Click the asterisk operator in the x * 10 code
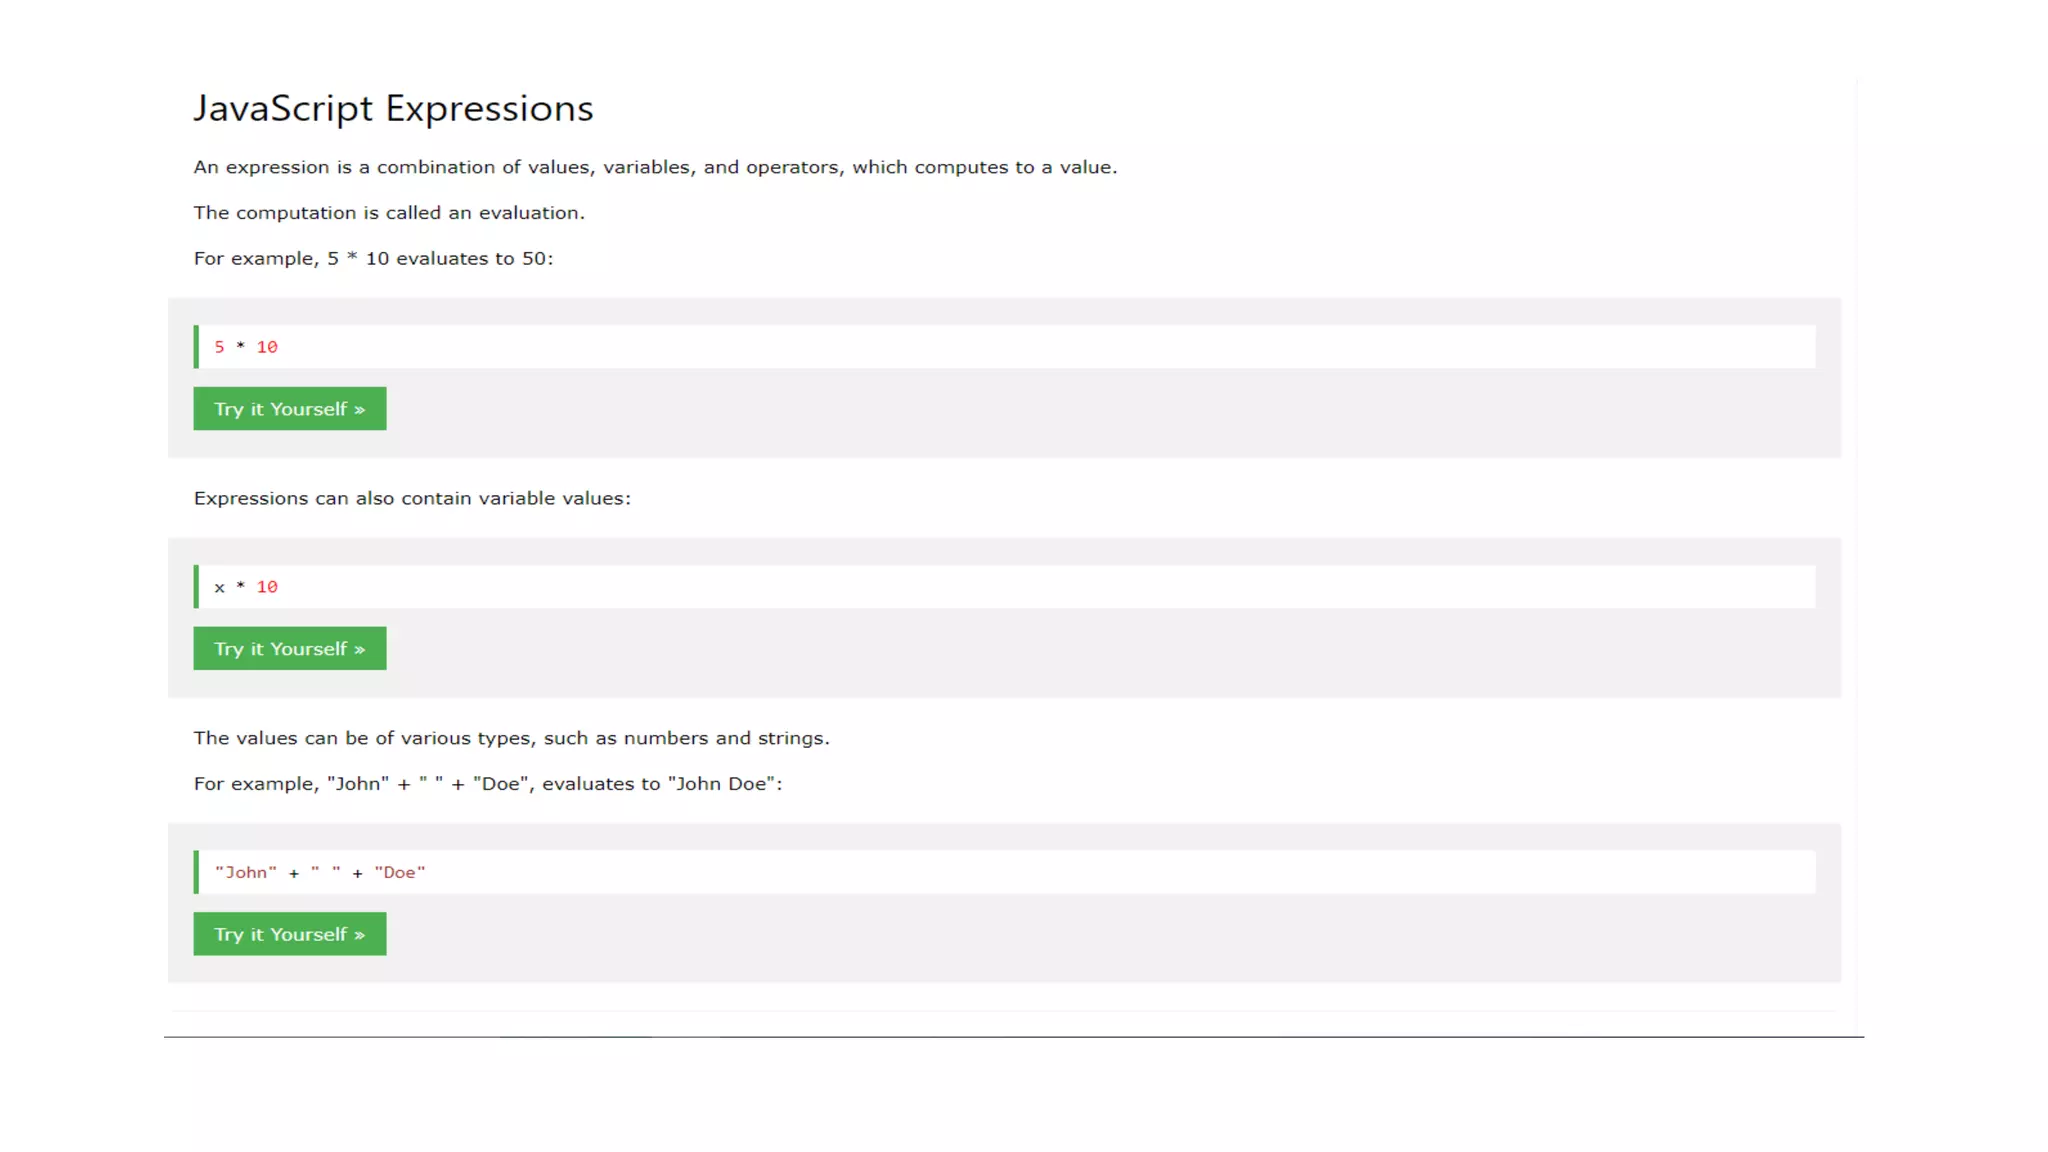2048x1152 pixels. pyautogui.click(x=240, y=587)
